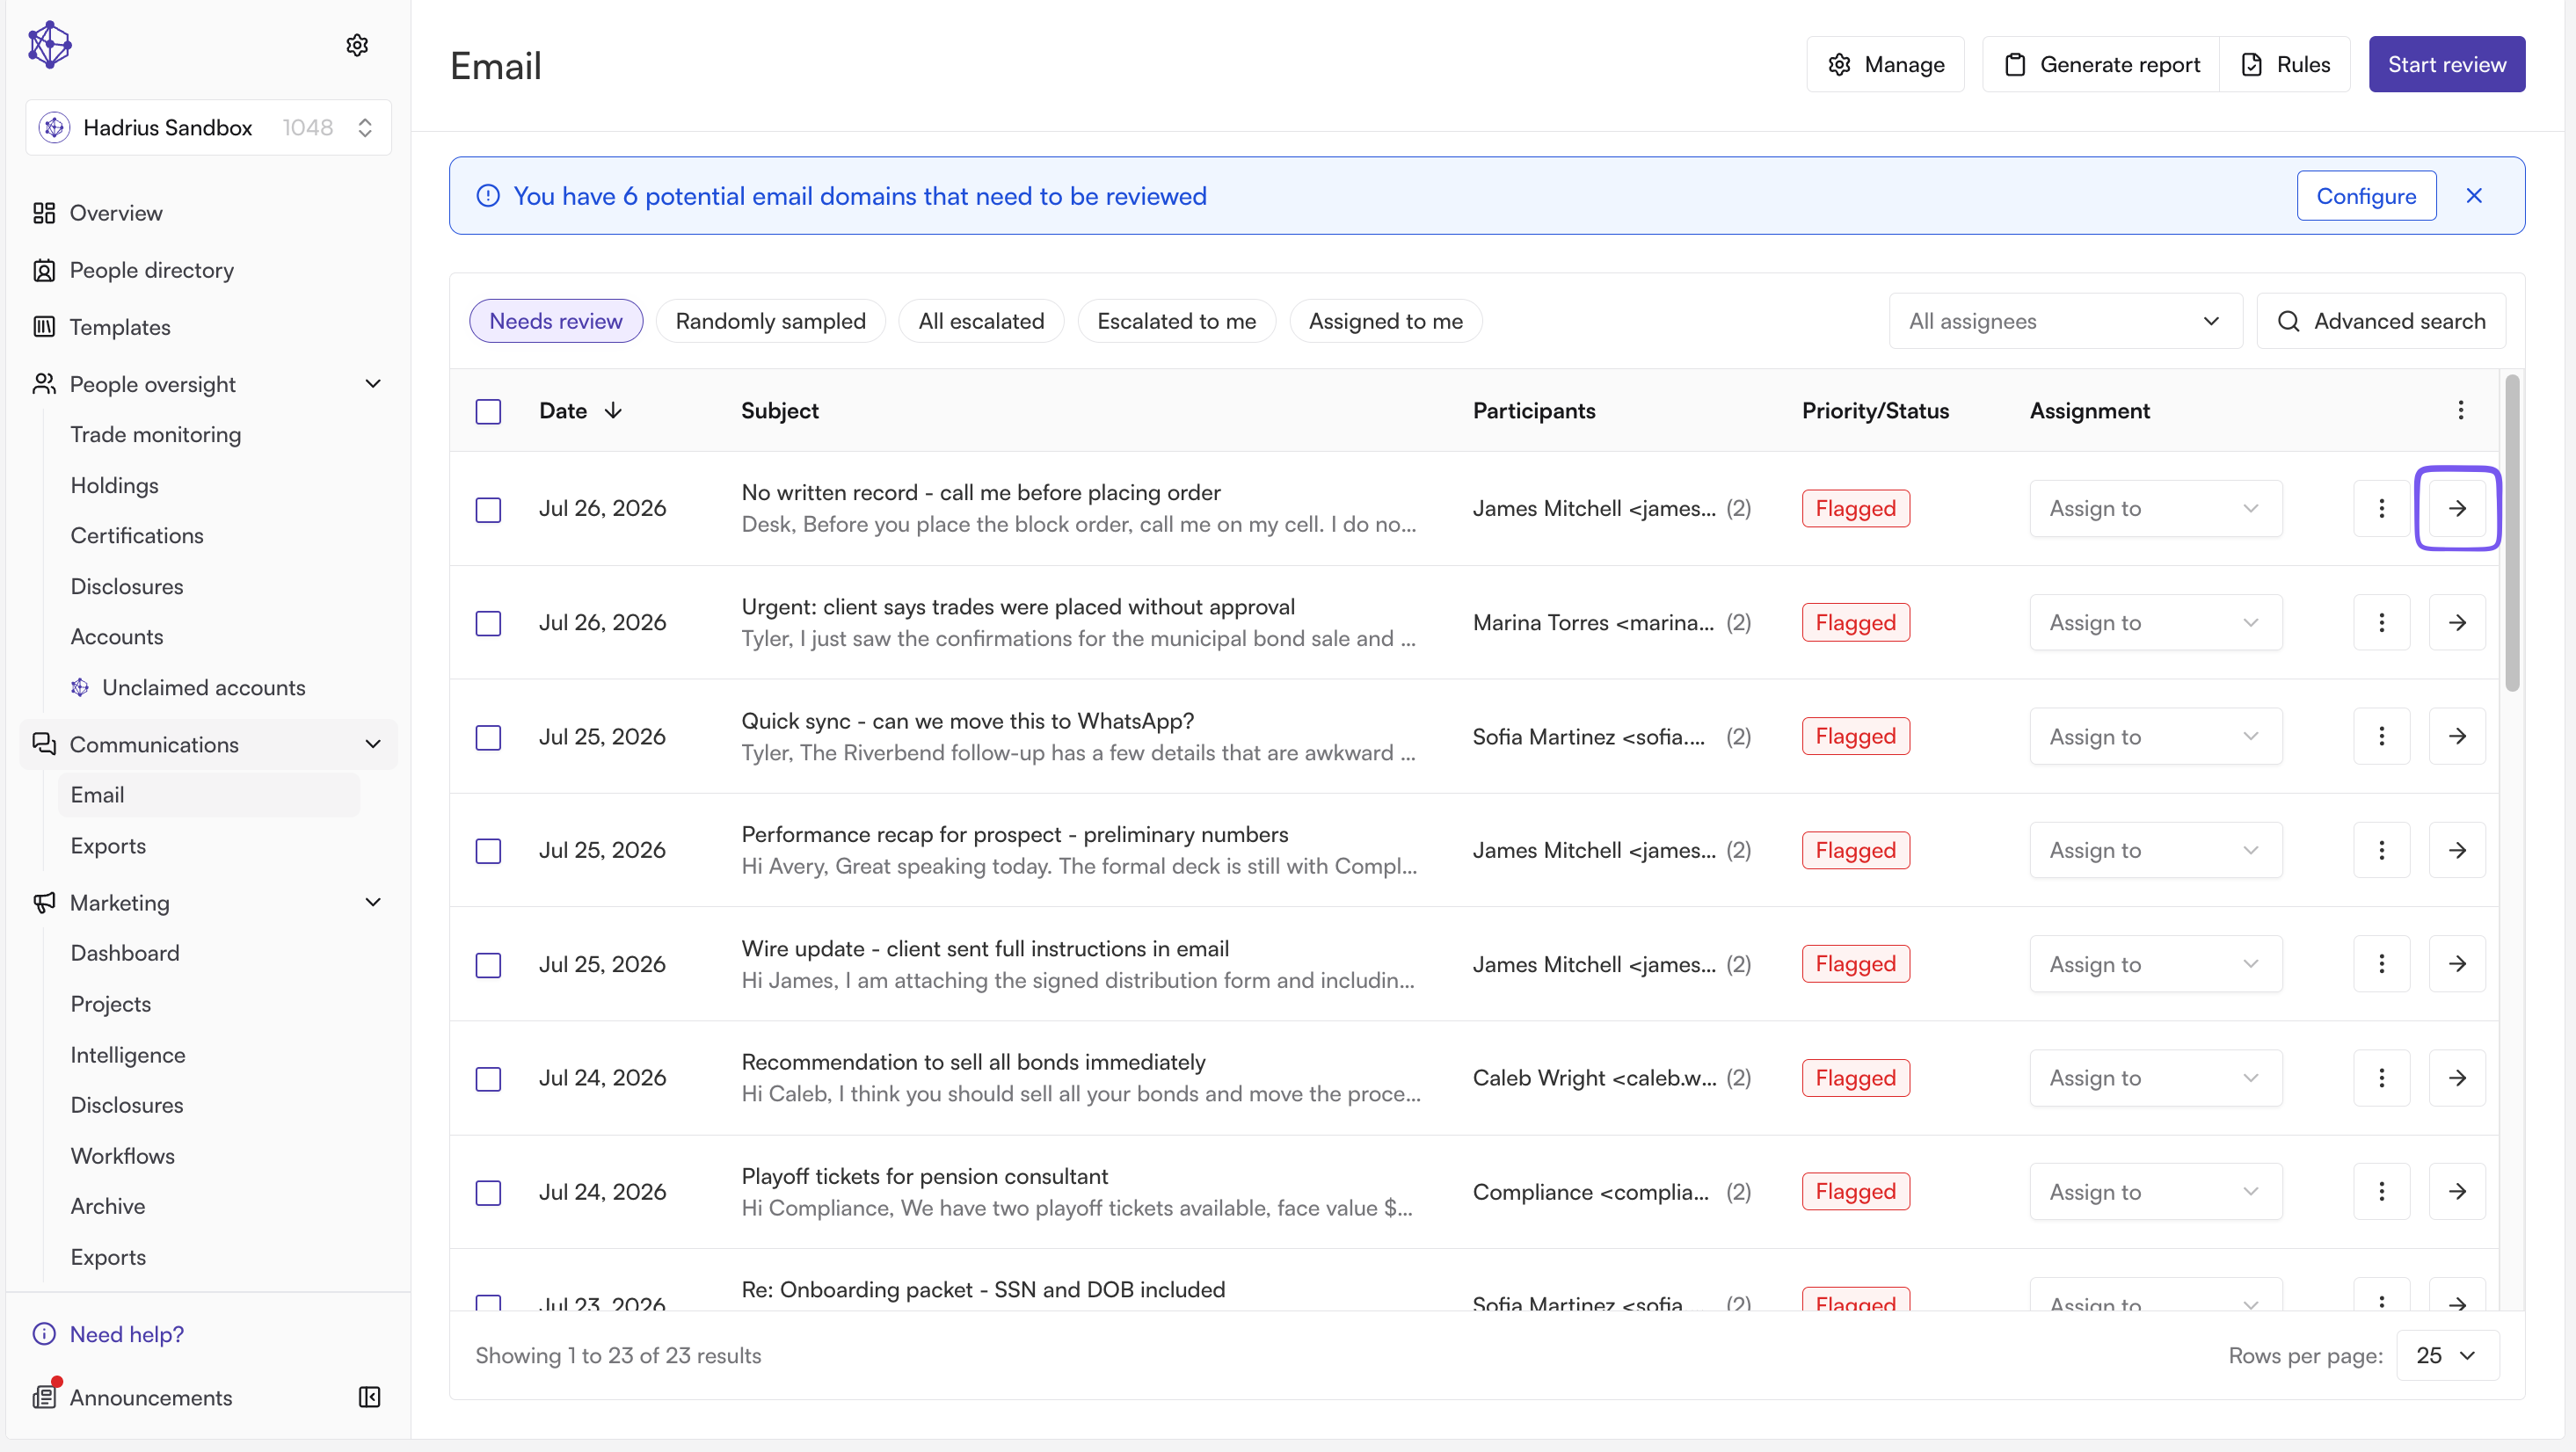Screen dimensions: 2576x1452
Task: Select the Playoff tickets email checkbox
Action: pyautogui.click(x=488, y=1192)
